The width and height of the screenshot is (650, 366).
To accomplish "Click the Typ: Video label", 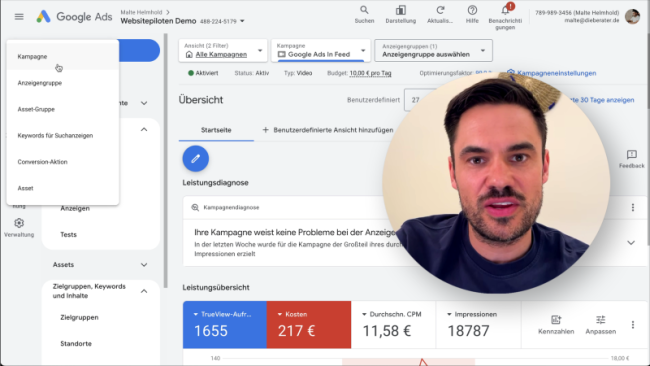I will click(x=298, y=73).
